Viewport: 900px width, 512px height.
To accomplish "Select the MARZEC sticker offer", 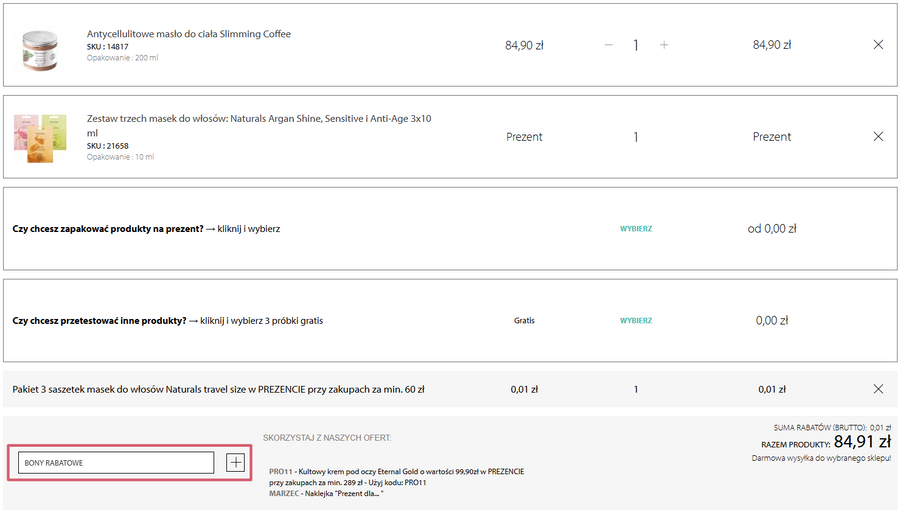I will coord(327,493).
